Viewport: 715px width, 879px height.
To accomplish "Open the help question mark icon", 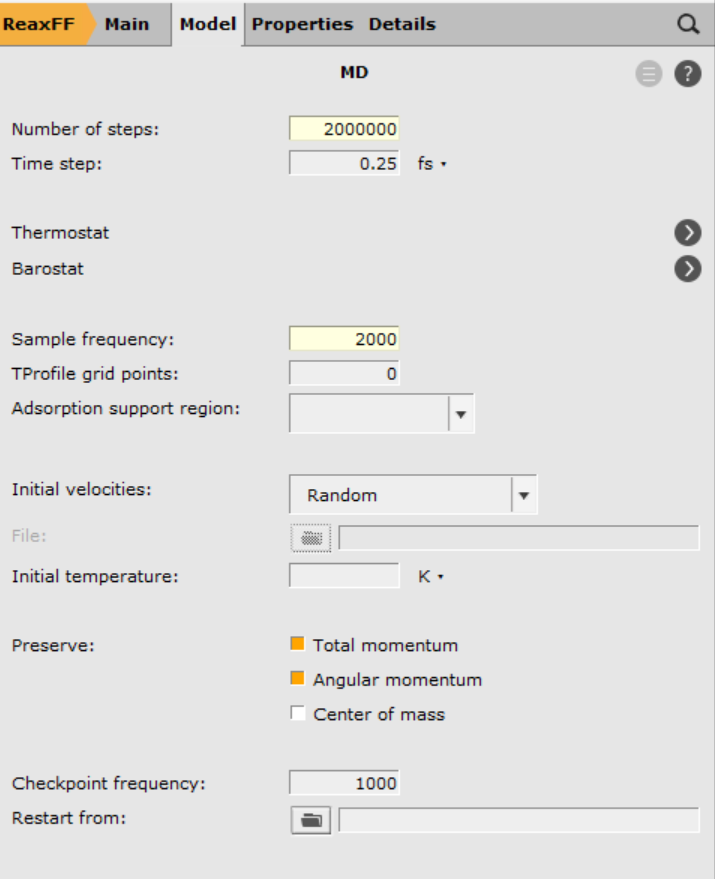I will (x=687, y=74).
